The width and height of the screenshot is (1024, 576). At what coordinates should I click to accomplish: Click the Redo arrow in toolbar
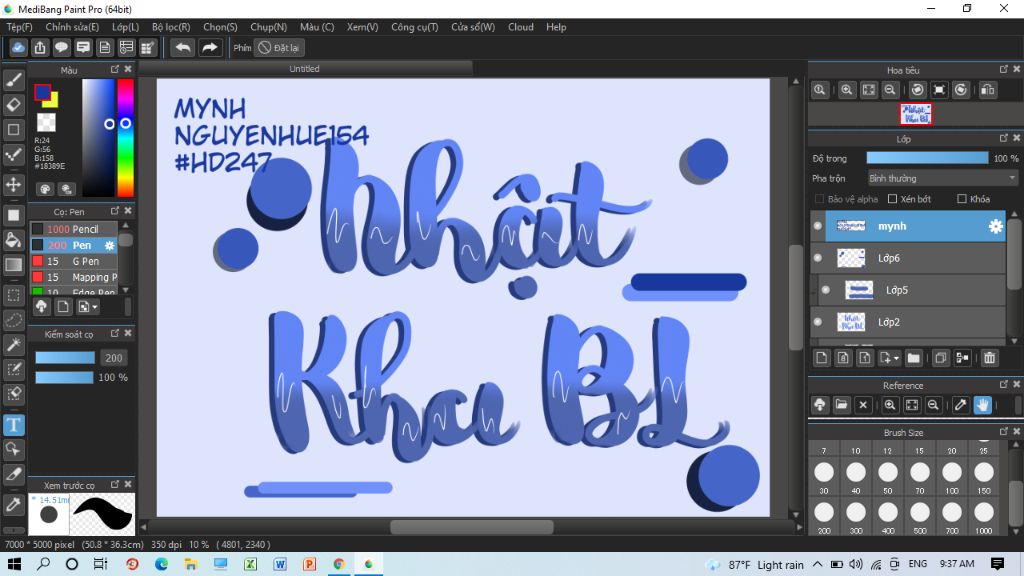pos(210,48)
